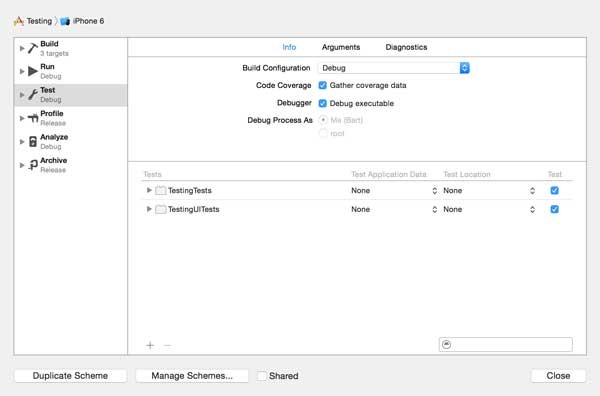Click the TestingTests bundle icon
Screen dimensions: 600x396
[x=161, y=190]
